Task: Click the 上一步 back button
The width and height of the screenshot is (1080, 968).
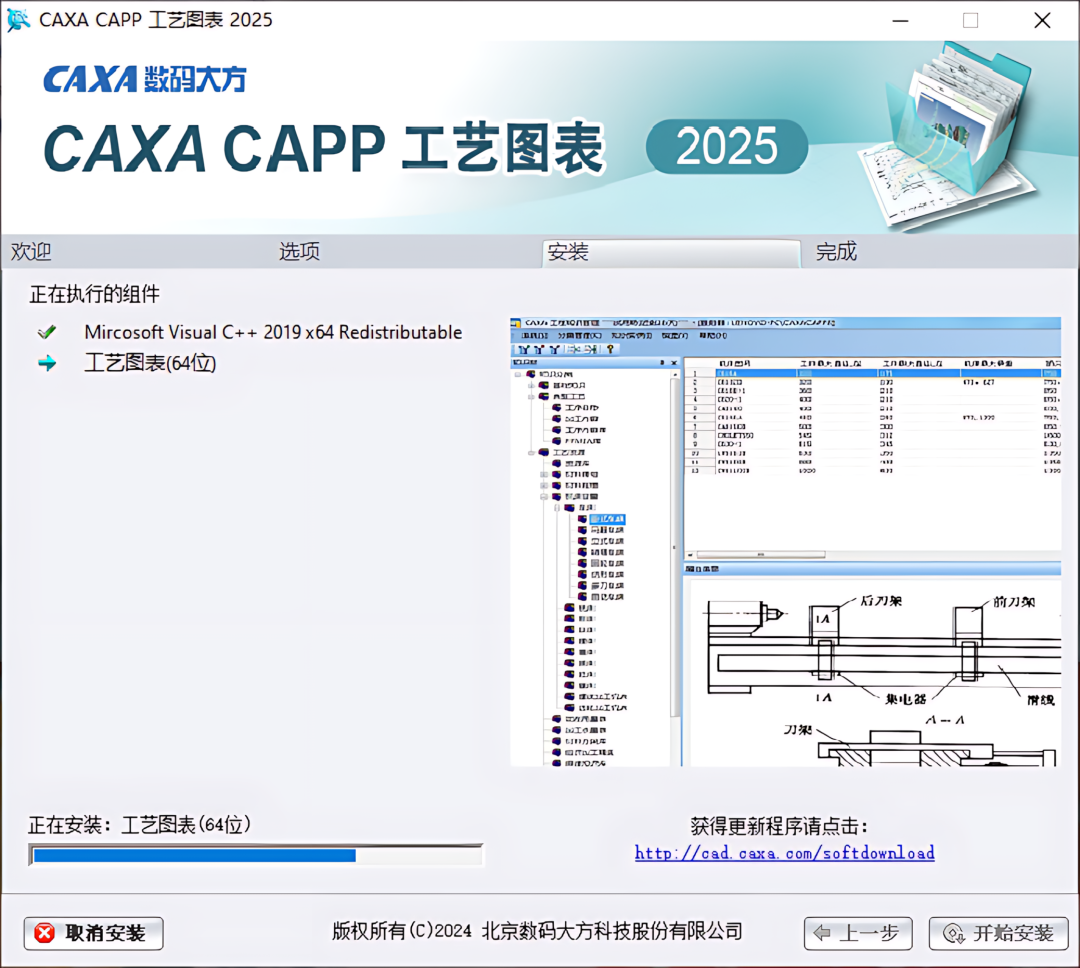Action: [x=858, y=934]
